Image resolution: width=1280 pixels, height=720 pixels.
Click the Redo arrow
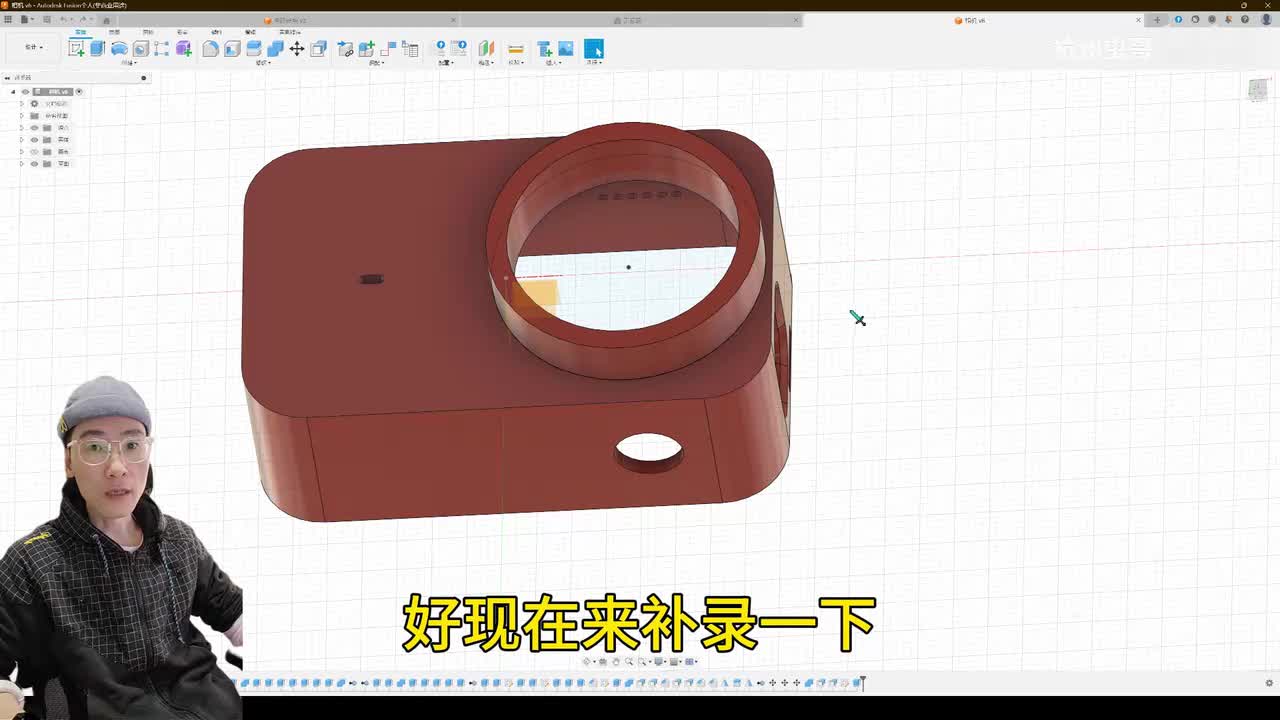[x=83, y=19]
